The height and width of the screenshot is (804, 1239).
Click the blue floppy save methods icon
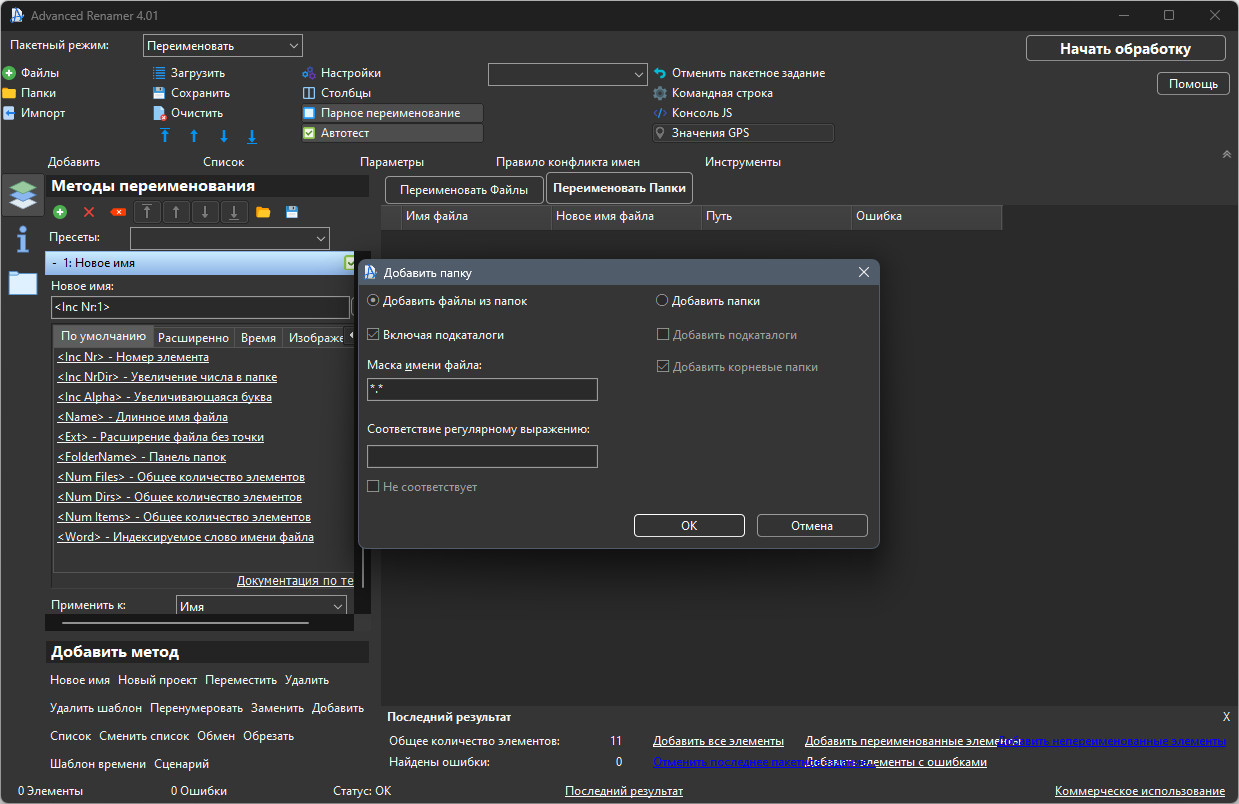point(292,212)
